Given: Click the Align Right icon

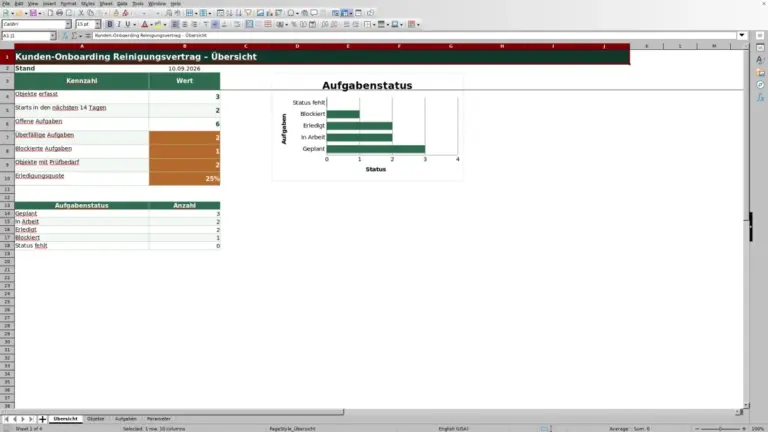Looking at the screenshot, I should [x=194, y=24].
